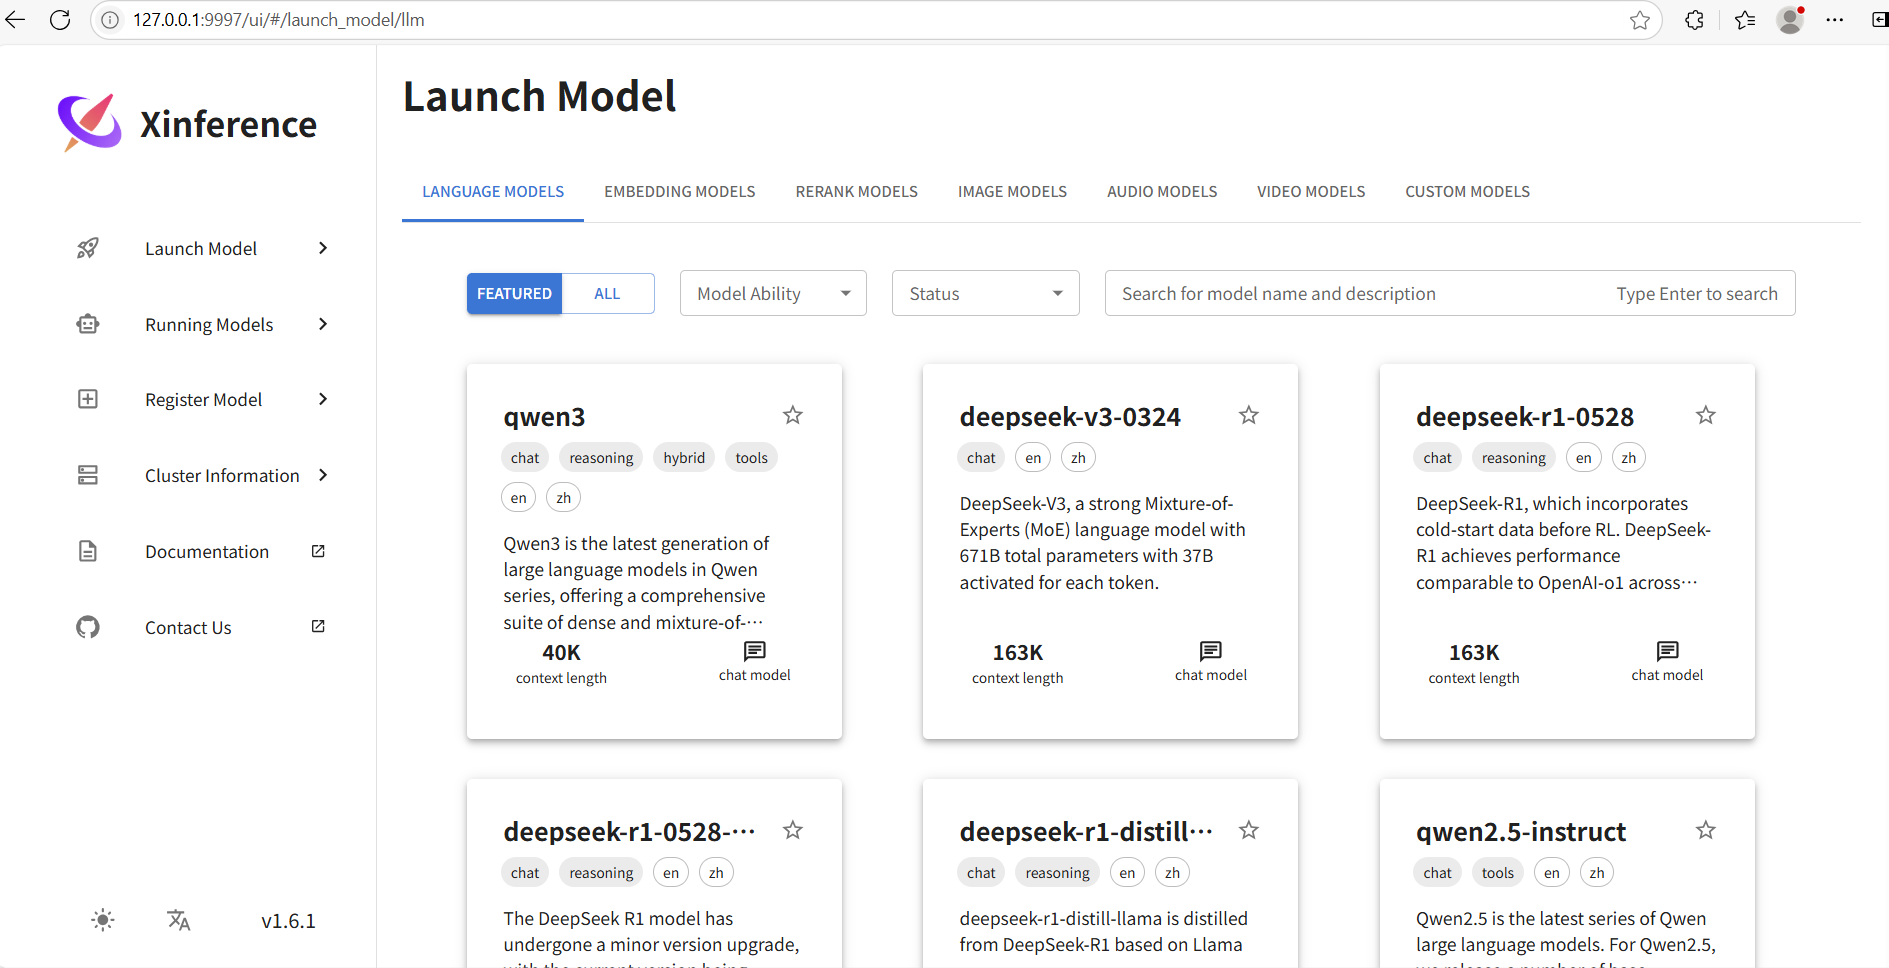Click chat model icon on deepseek-v3-0324 card
Screen dimensions: 1889x968
pos(1211,651)
